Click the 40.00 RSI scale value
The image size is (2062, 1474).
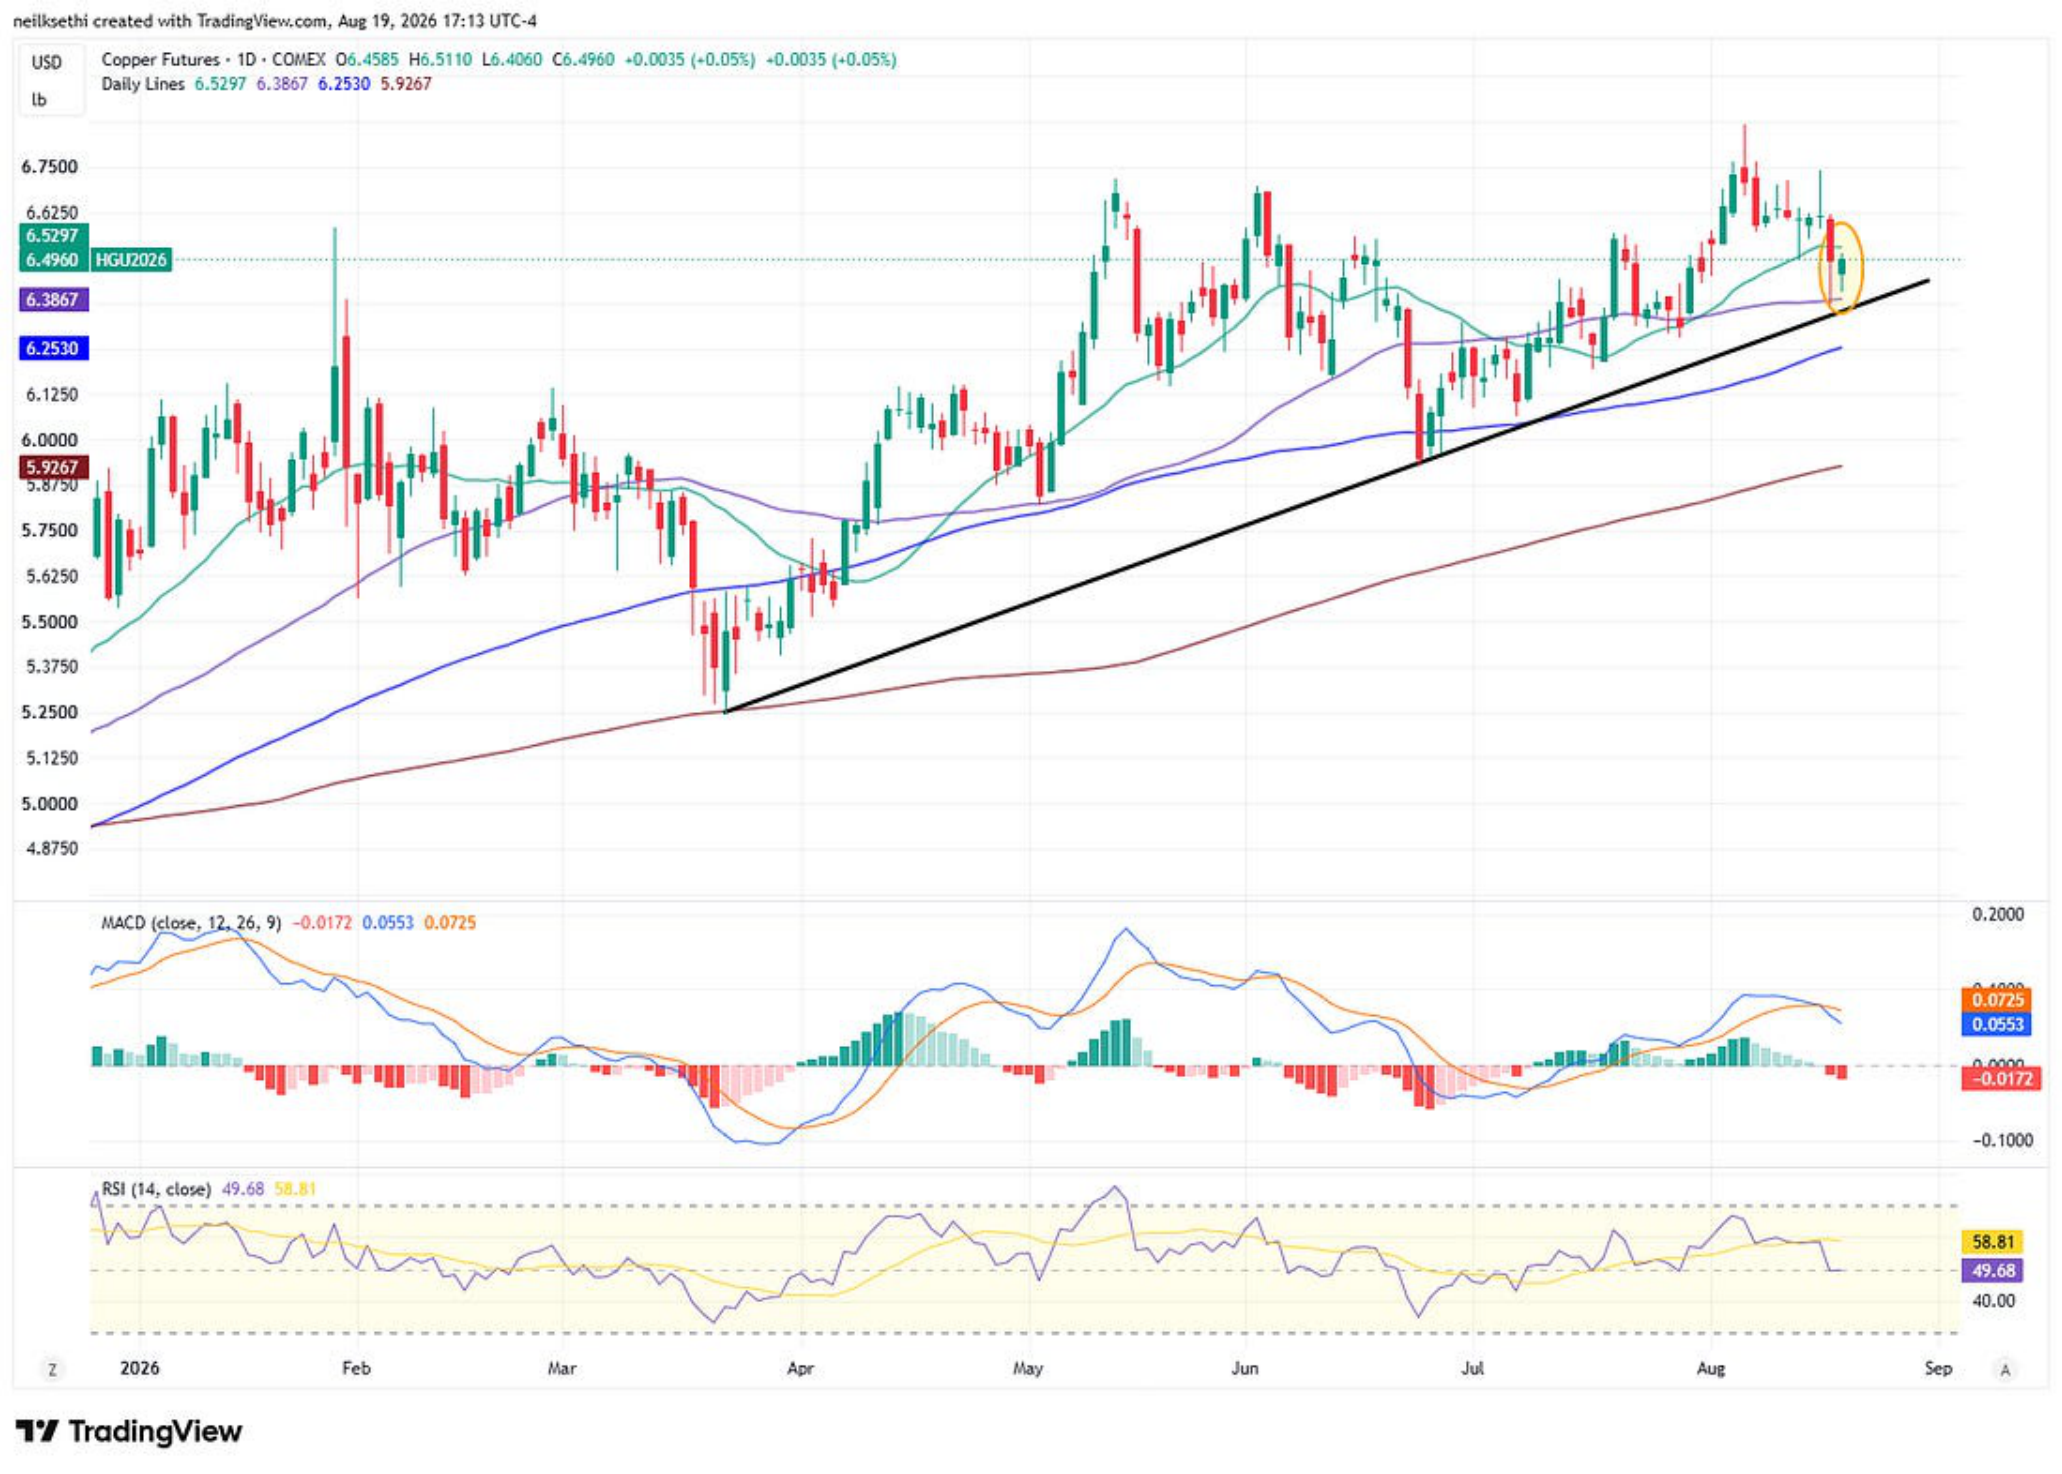1993,1301
